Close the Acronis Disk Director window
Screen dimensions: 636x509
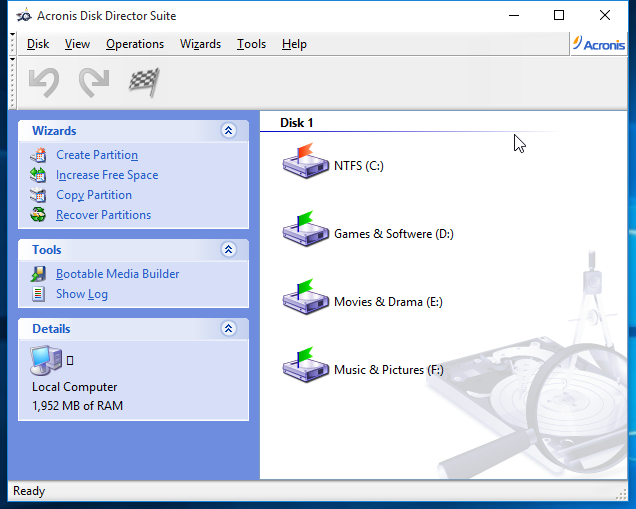tap(605, 15)
